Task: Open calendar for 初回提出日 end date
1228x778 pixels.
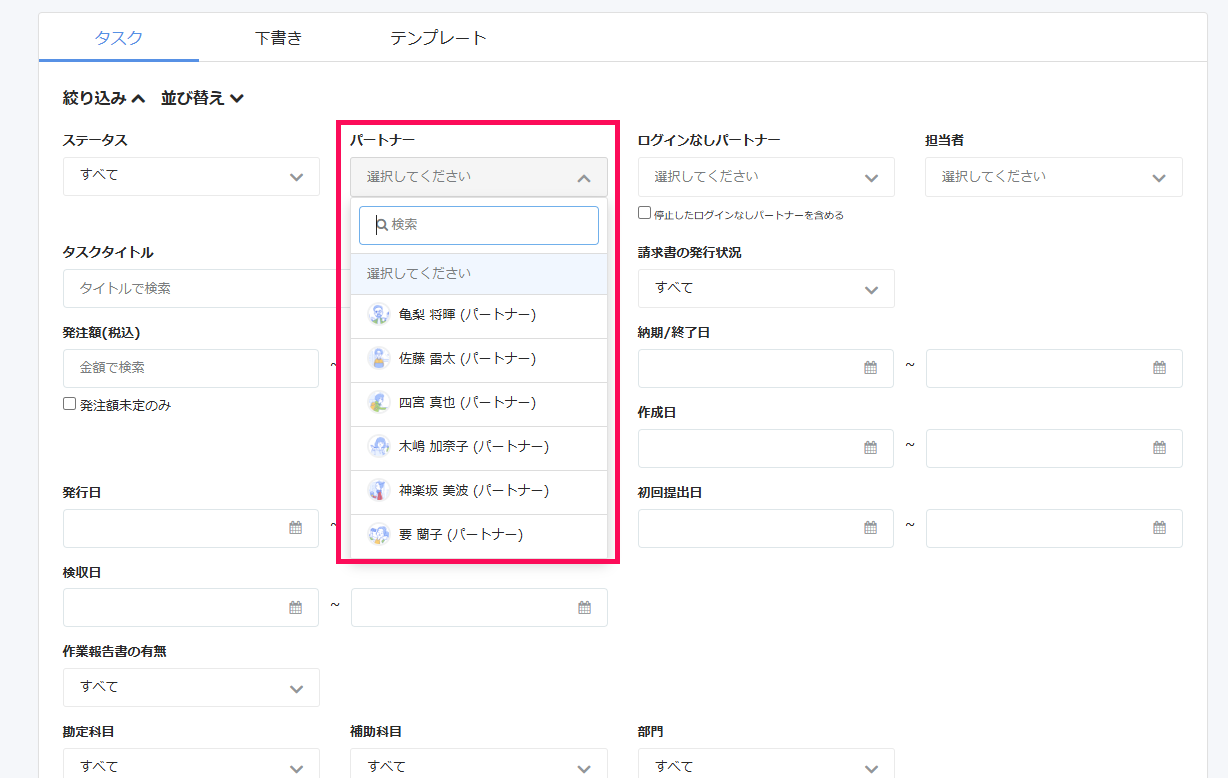Action: (1160, 528)
